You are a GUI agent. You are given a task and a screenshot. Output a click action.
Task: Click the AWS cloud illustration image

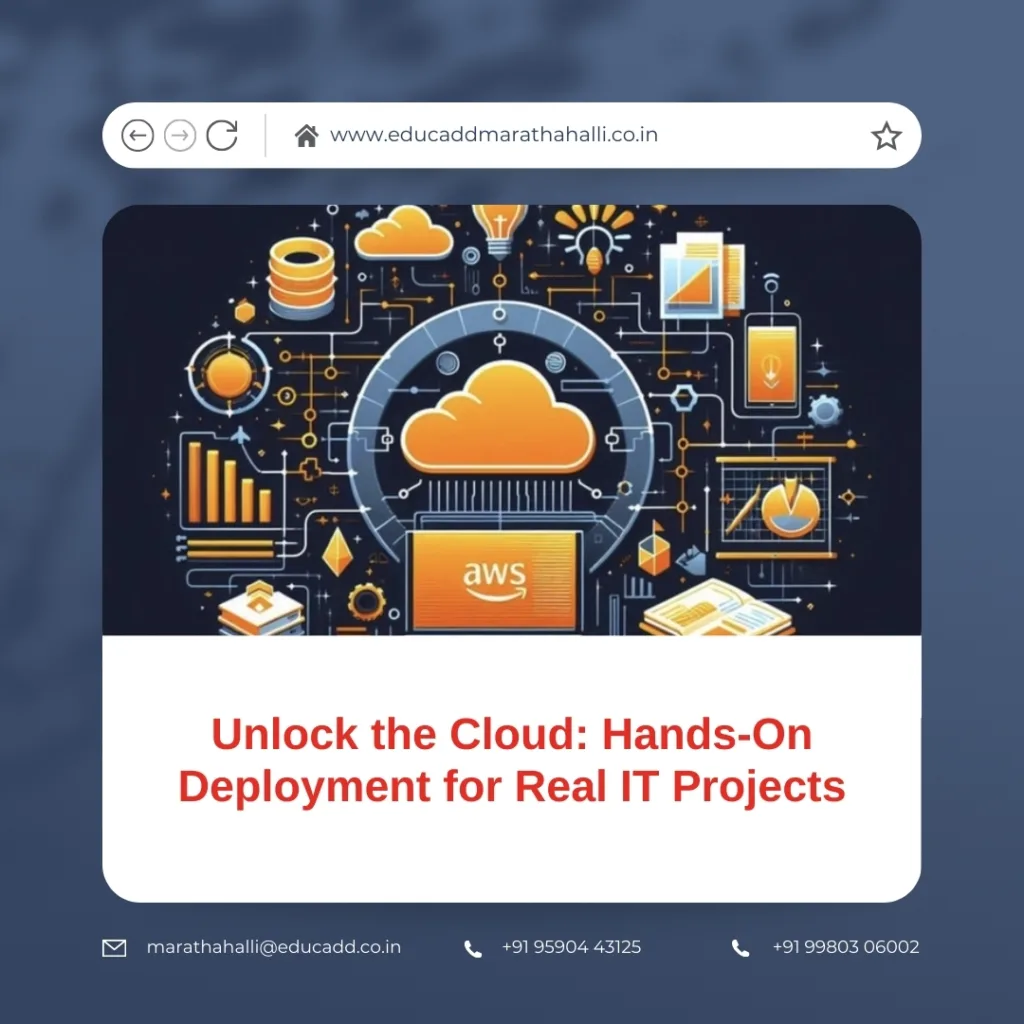click(x=512, y=419)
